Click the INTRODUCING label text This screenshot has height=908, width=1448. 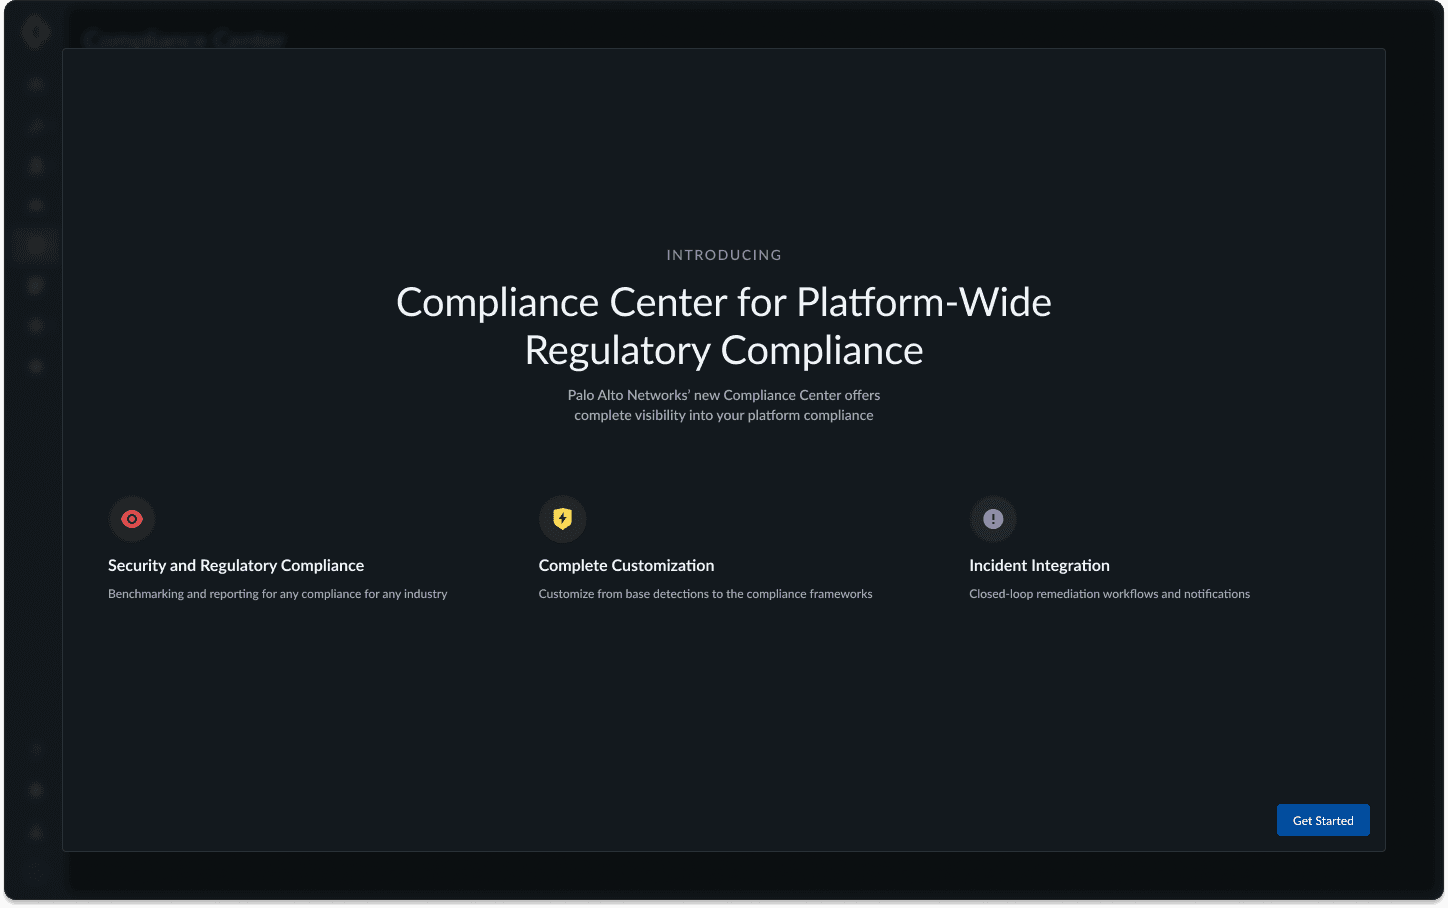[x=724, y=255]
